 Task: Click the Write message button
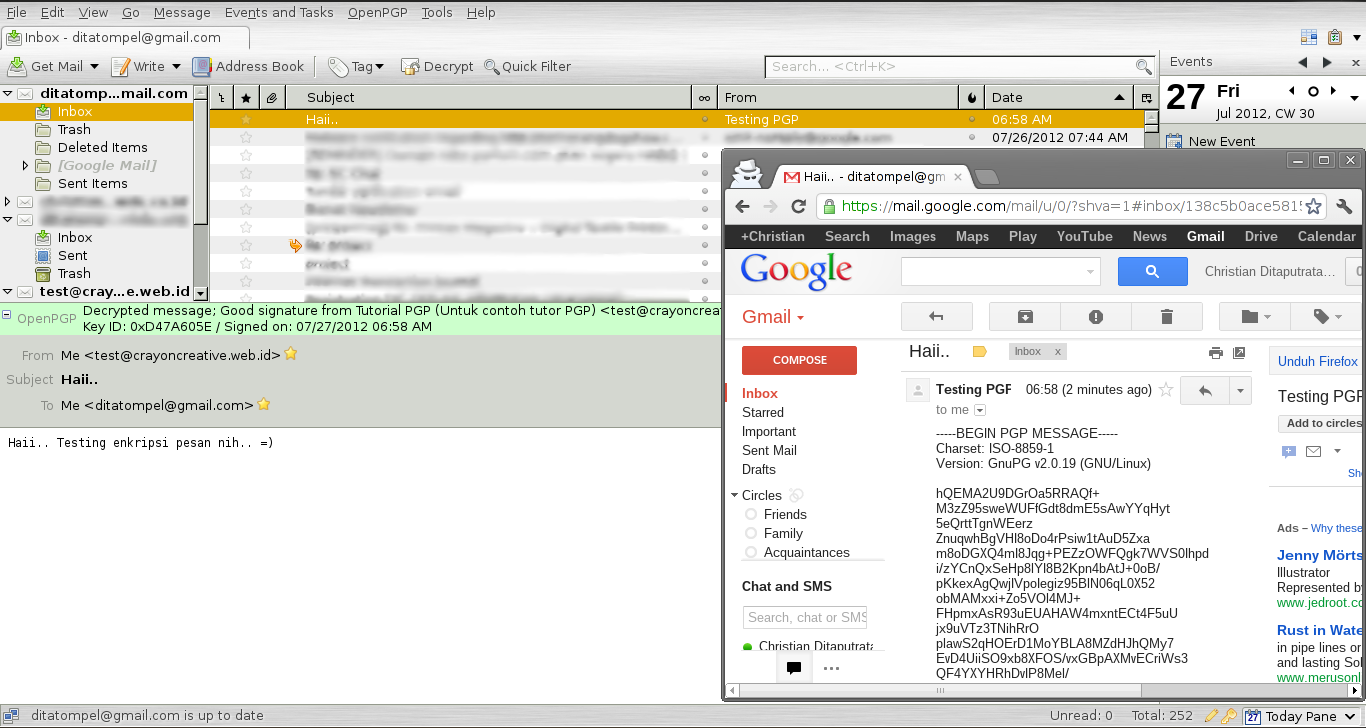tap(138, 67)
